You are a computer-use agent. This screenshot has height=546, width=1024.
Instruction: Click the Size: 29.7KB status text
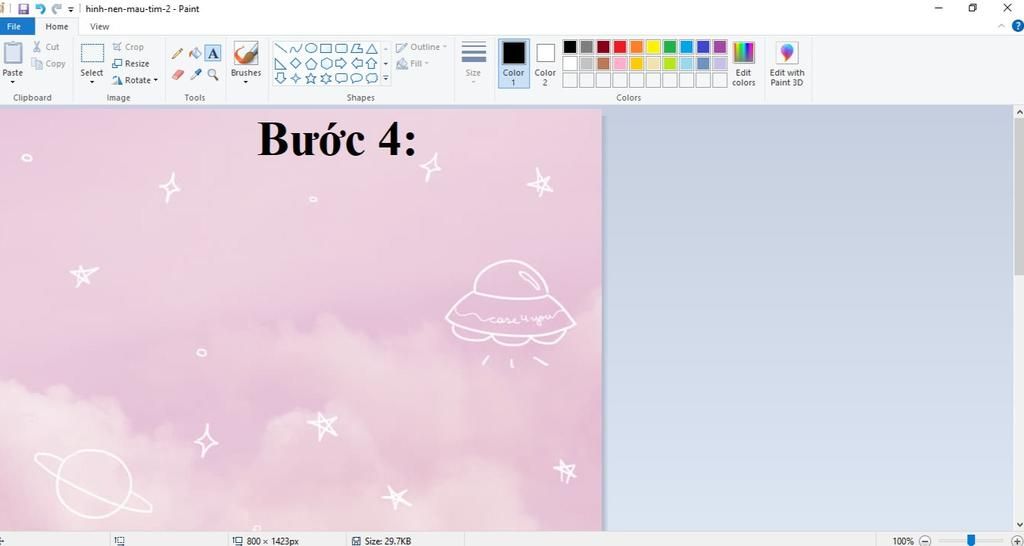[387, 541]
